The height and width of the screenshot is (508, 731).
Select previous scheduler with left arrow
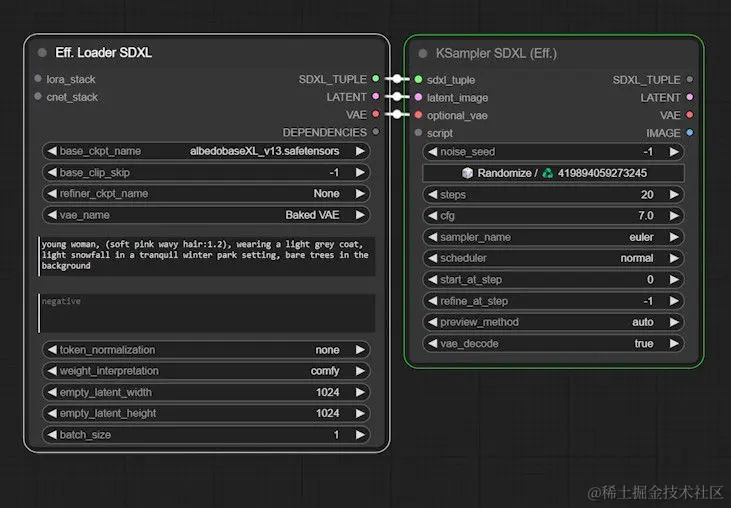433,258
